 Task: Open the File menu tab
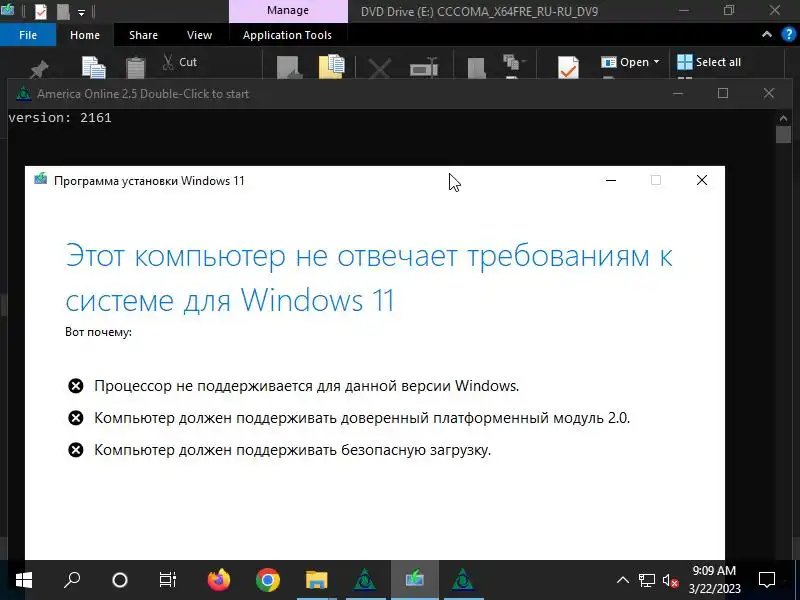click(28, 35)
